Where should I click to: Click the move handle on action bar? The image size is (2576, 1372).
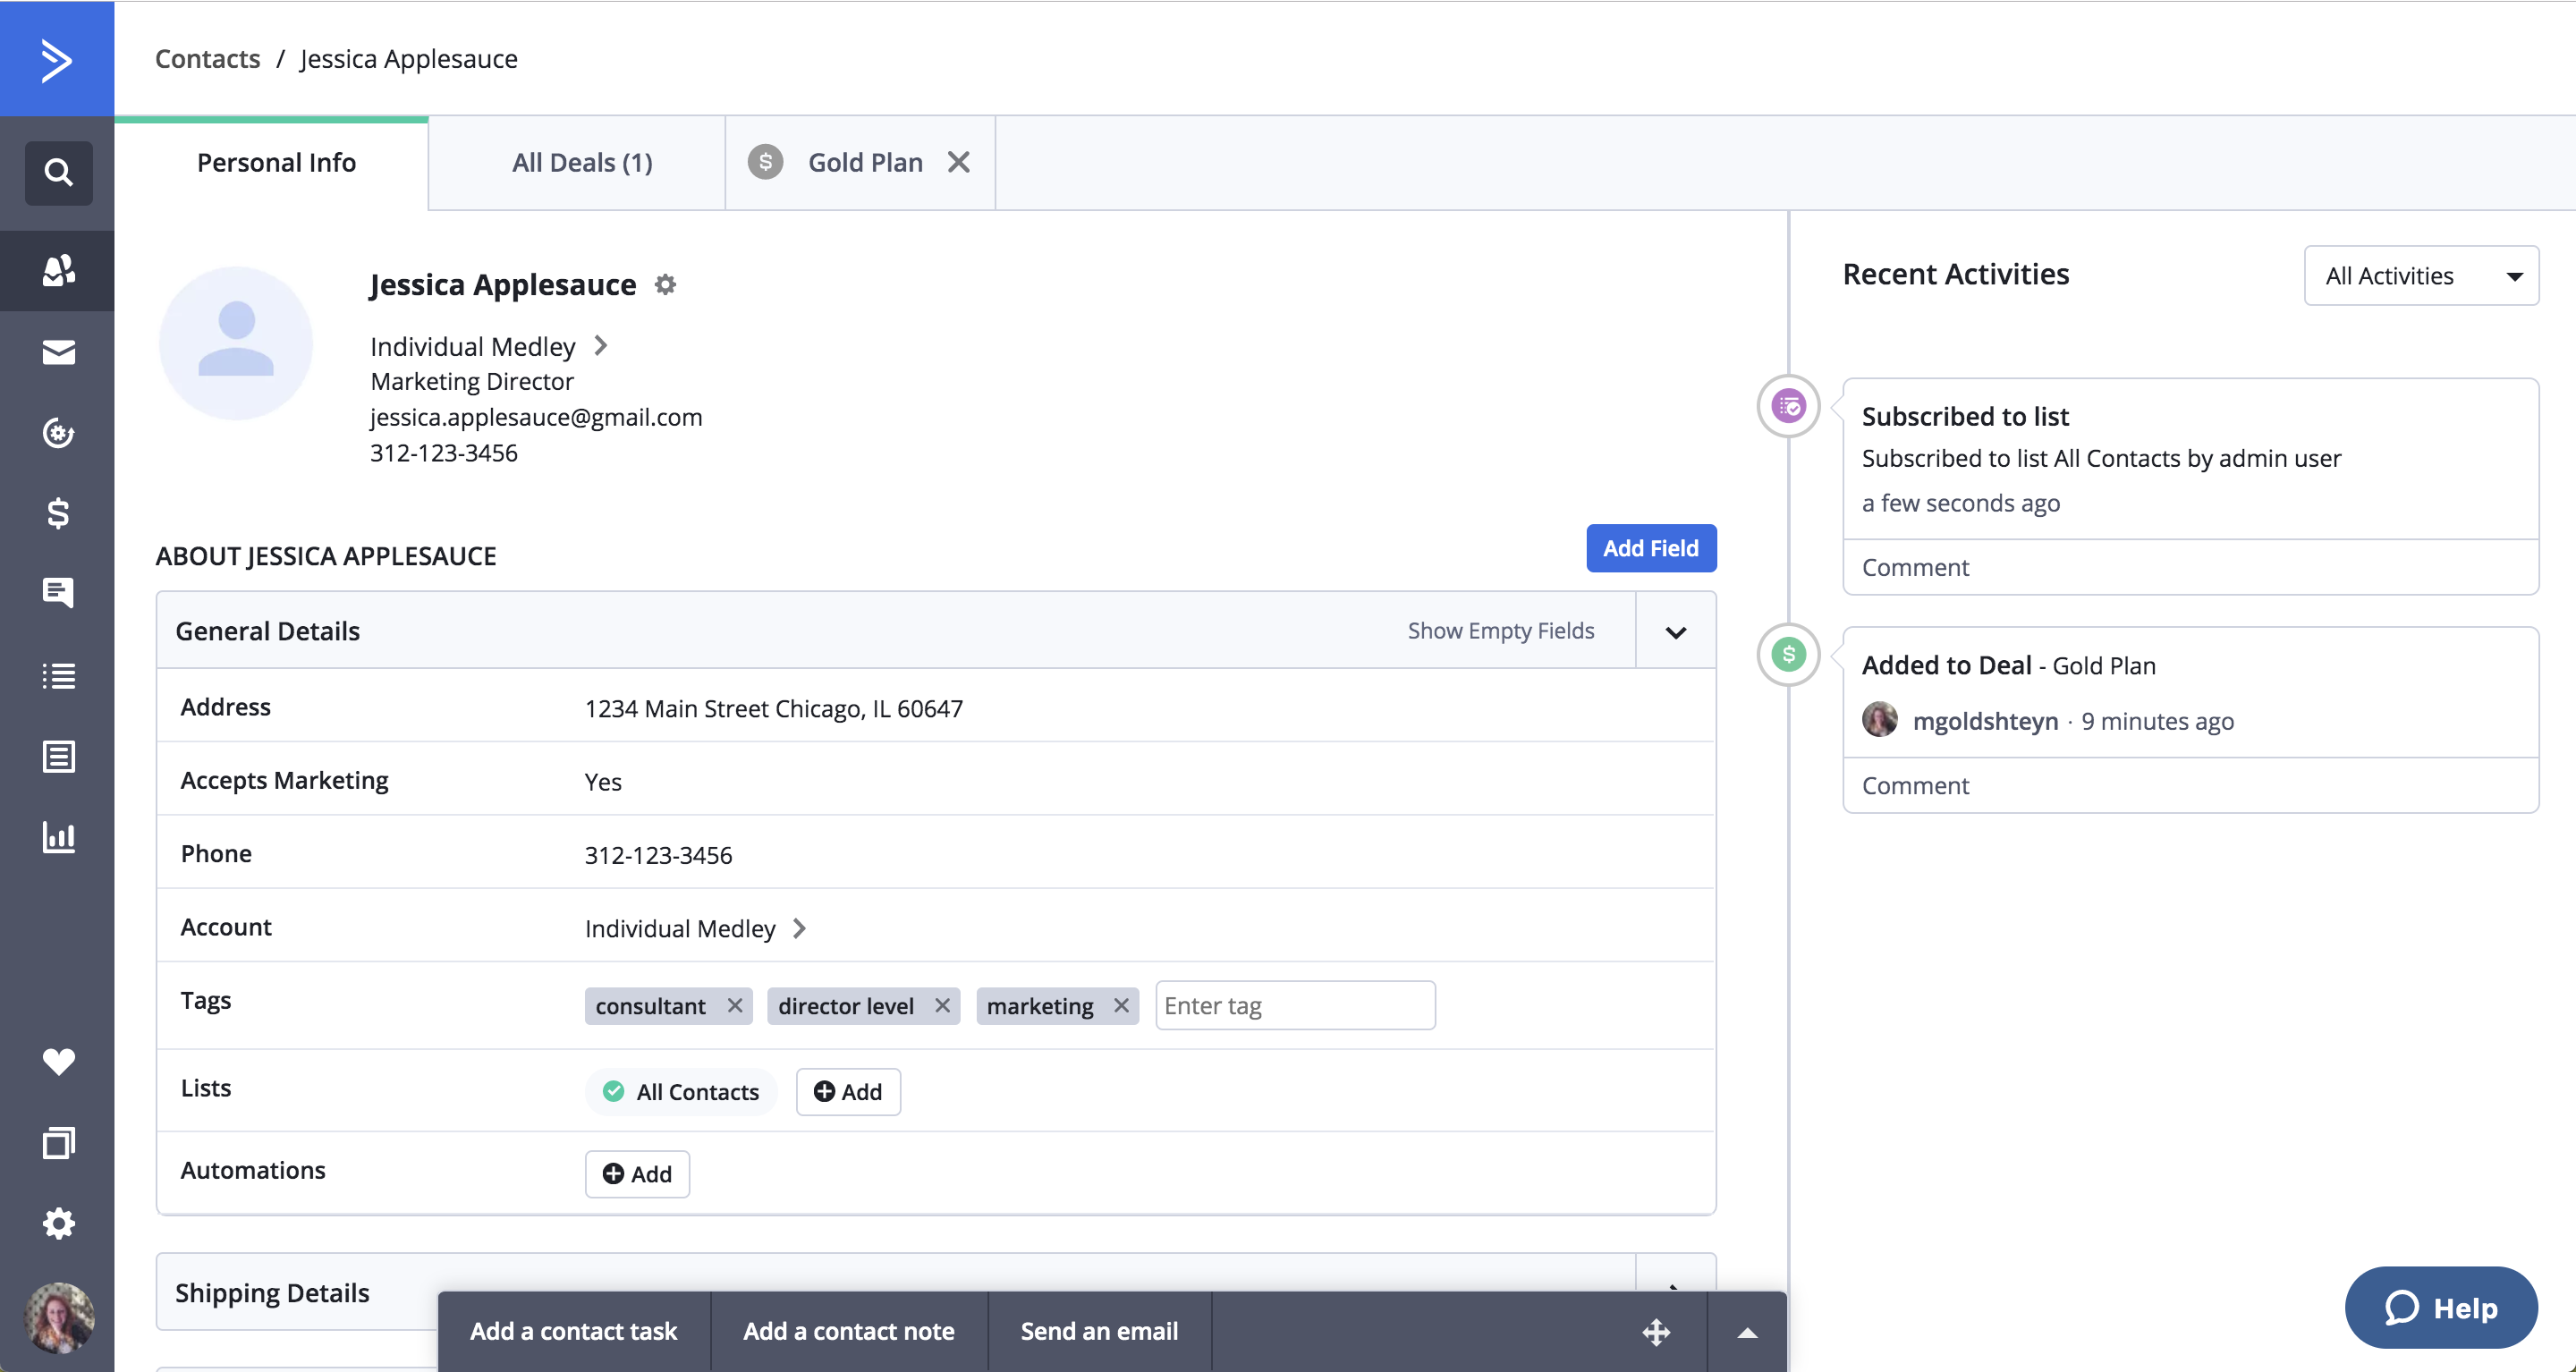[x=1656, y=1332]
